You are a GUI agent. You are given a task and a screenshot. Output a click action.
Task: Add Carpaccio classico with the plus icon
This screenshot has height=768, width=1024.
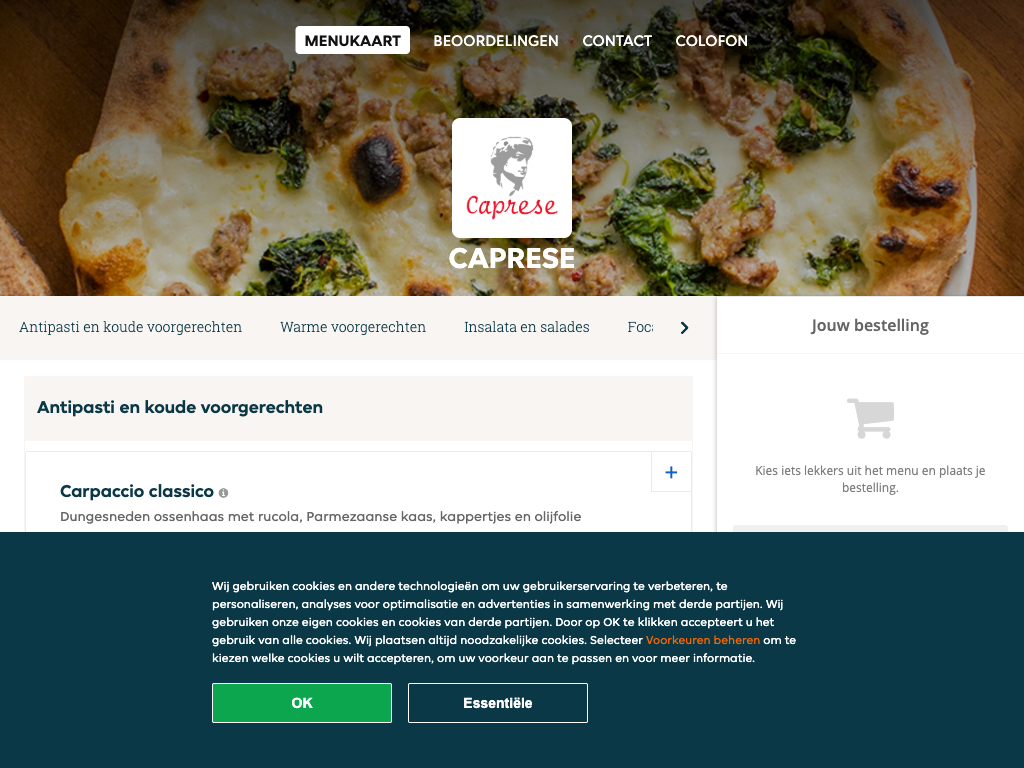click(x=671, y=472)
